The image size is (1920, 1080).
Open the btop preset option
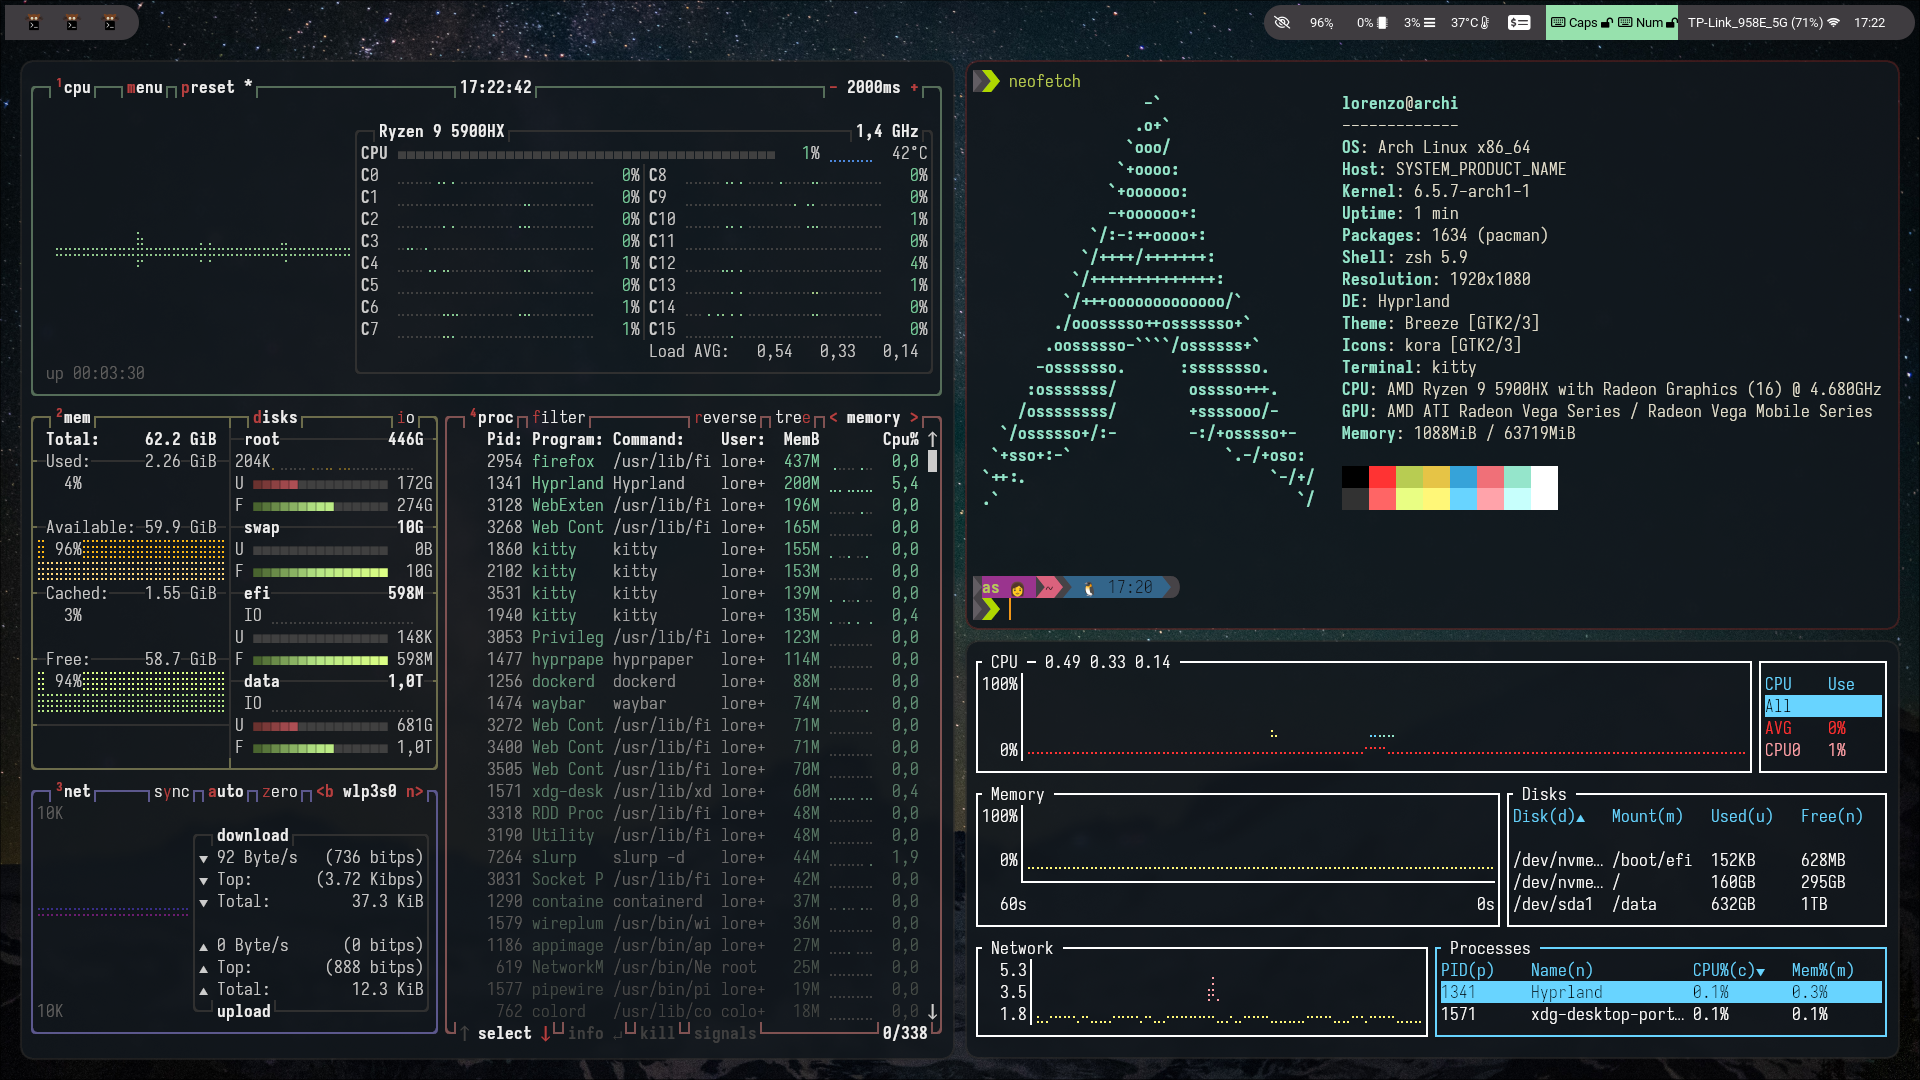click(x=208, y=87)
